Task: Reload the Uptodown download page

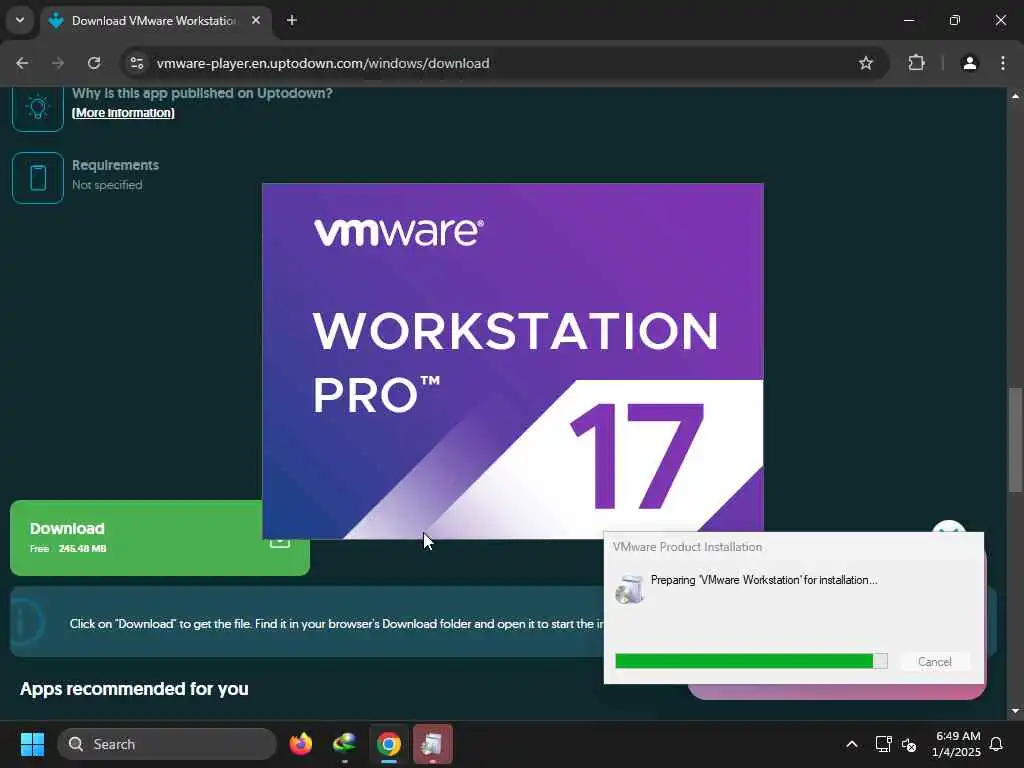Action: click(x=94, y=63)
